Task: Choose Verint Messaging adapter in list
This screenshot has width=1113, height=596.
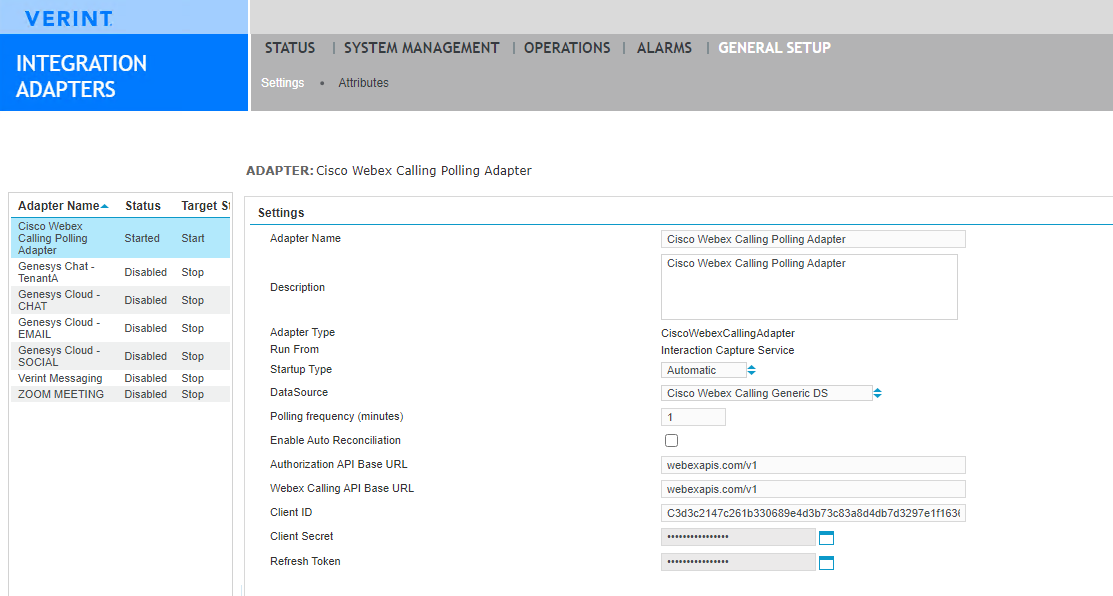Action: click(x=60, y=379)
